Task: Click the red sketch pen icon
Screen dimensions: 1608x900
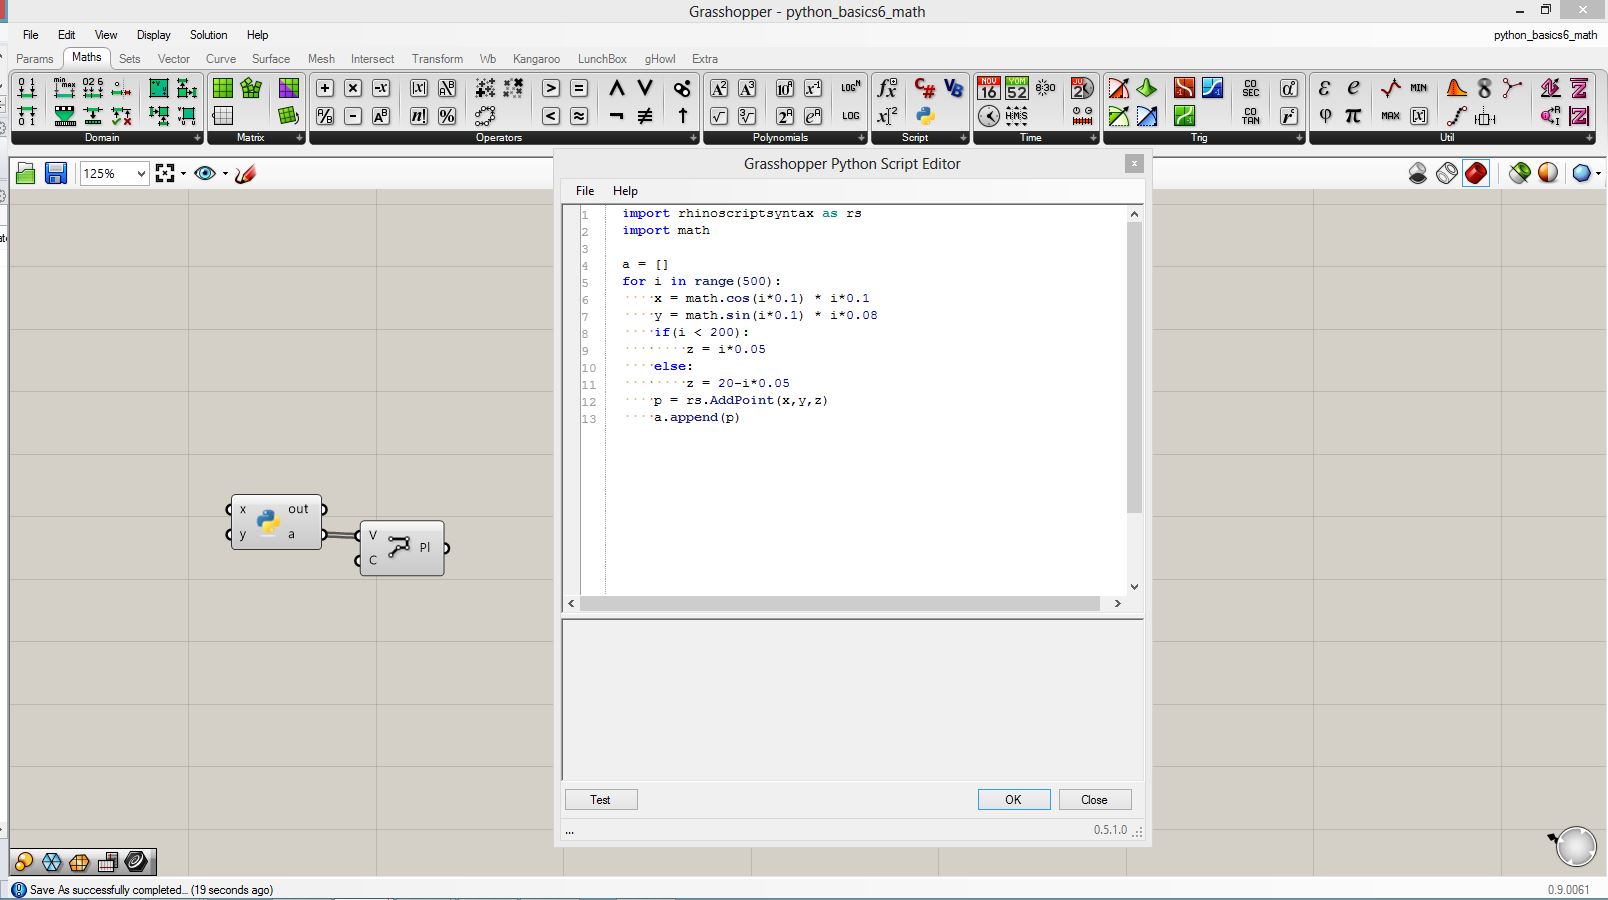Action: [246, 174]
